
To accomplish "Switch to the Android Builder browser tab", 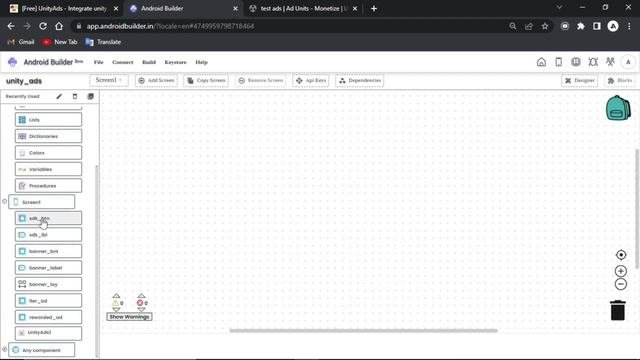I will coord(184,9).
